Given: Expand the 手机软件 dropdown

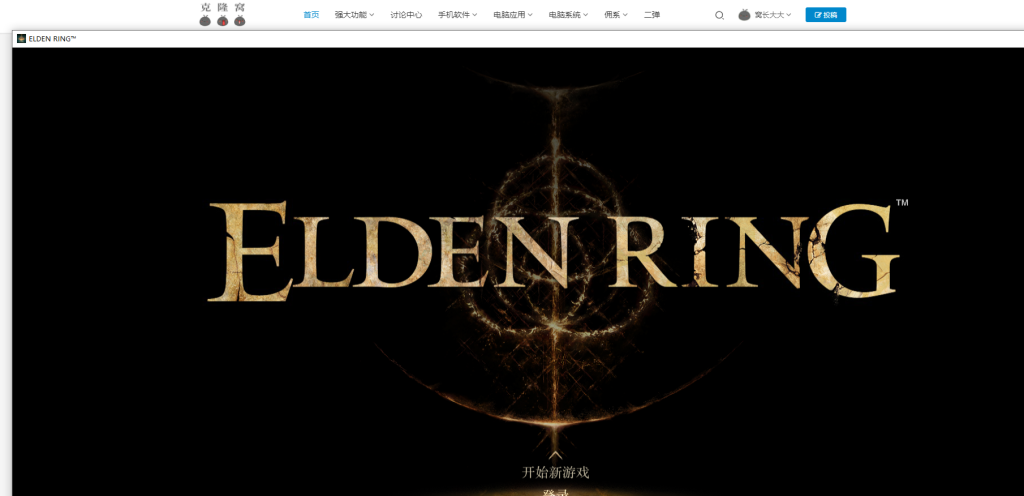Looking at the screenshot, I should point(457,14).
